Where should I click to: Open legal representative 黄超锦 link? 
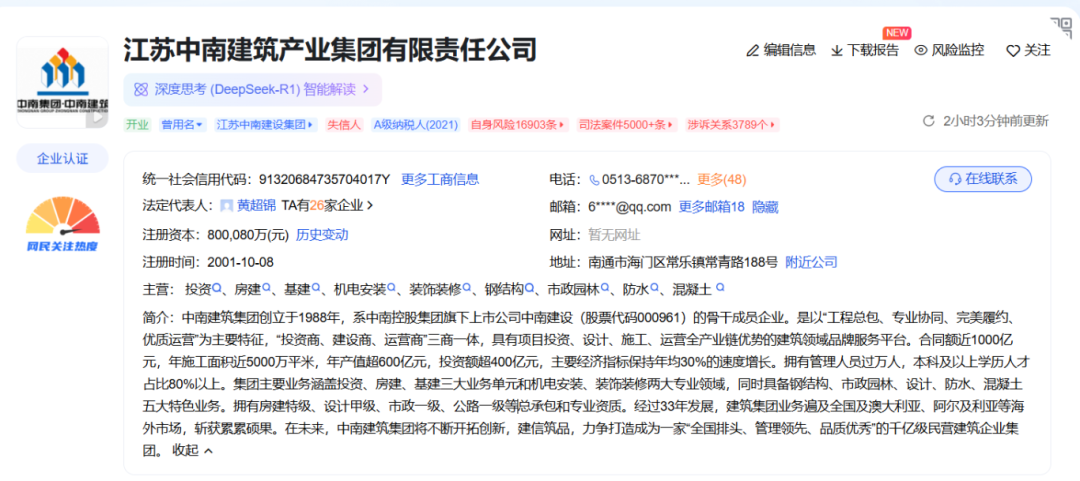point(256,205)
